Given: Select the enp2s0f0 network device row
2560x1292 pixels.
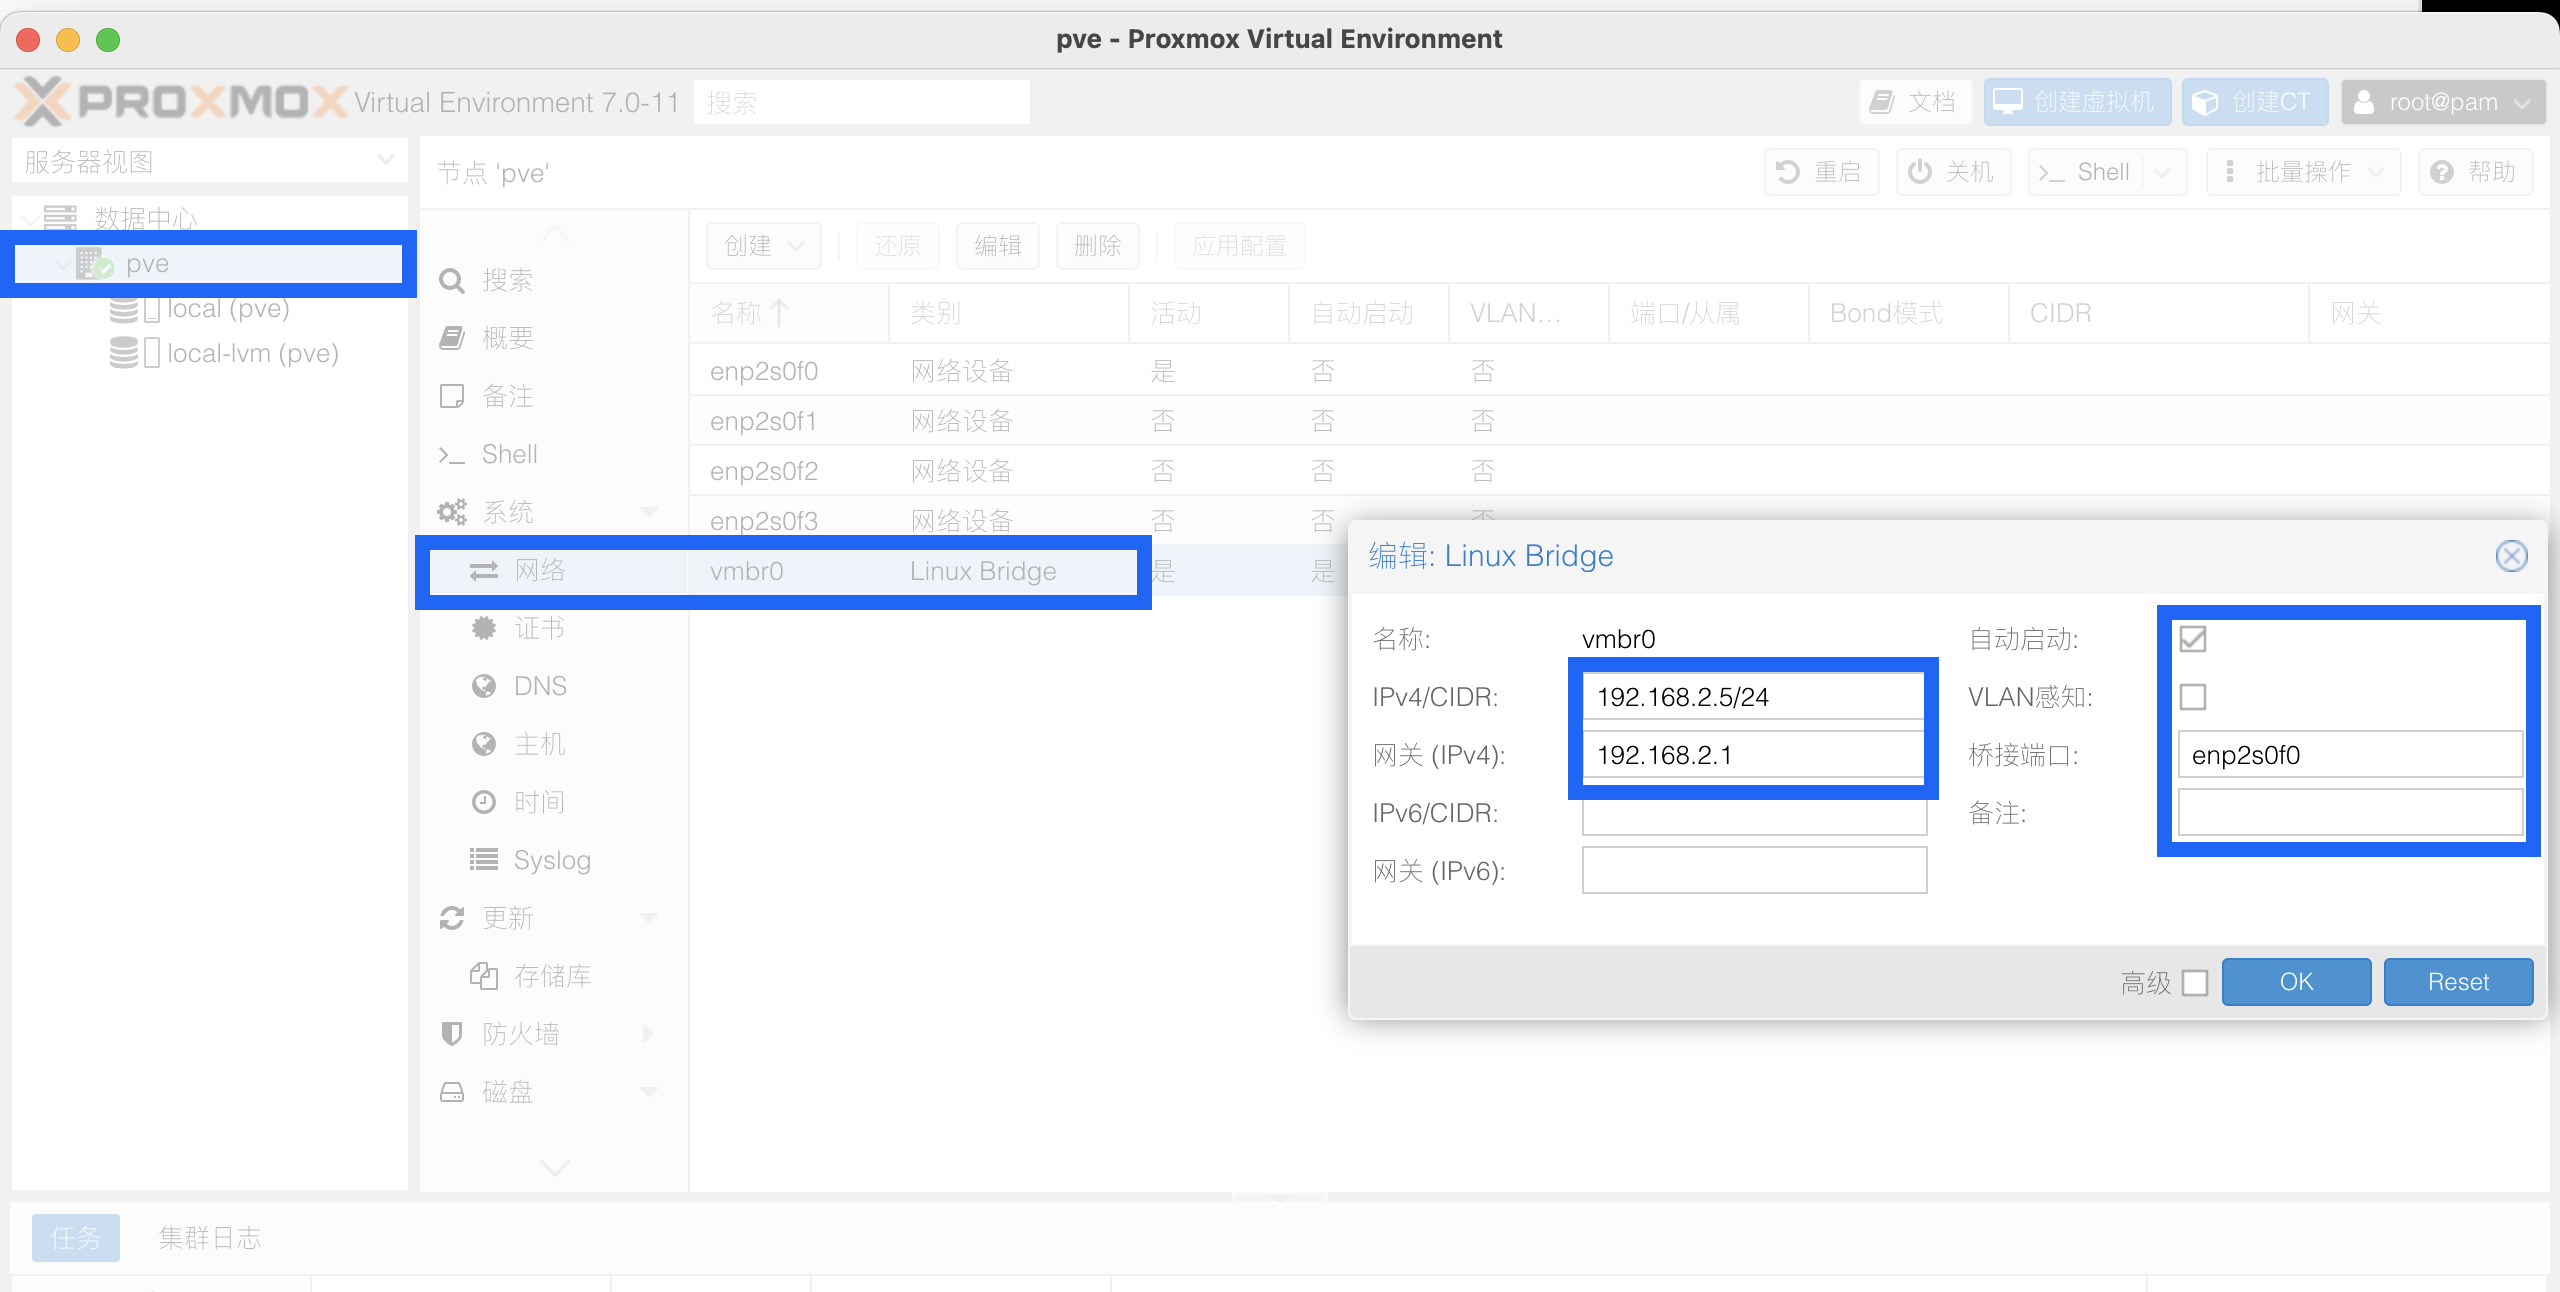Looking at the screenshot, I should (x=1618, y=371).
